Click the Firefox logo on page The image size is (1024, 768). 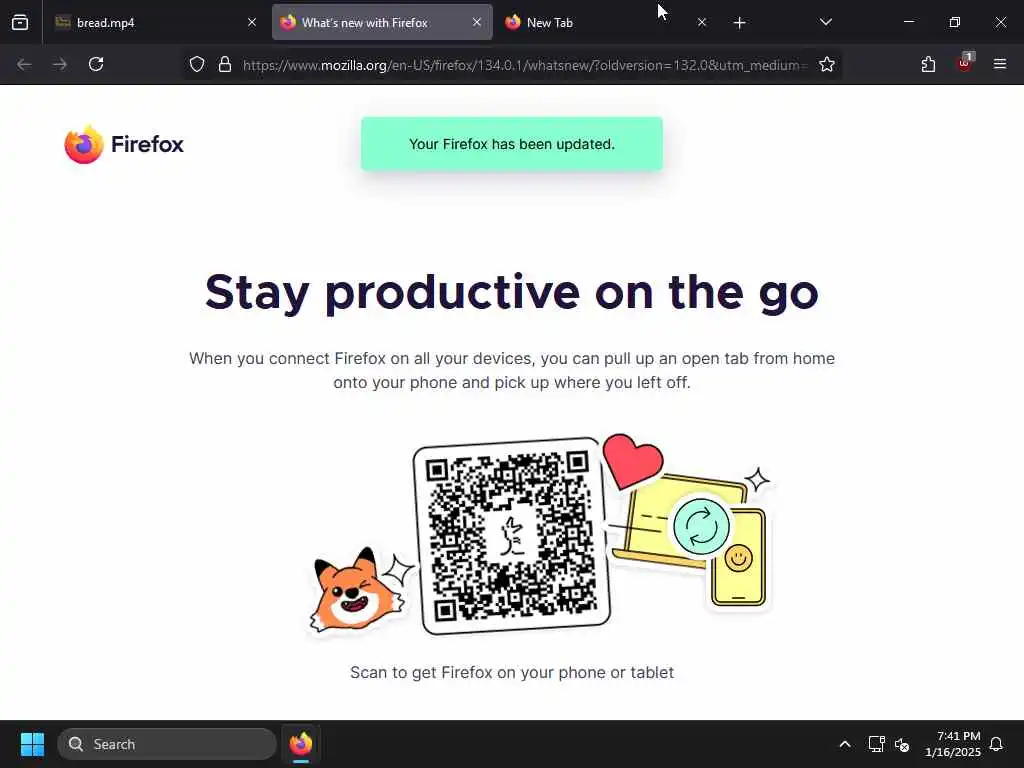point(124,144)
